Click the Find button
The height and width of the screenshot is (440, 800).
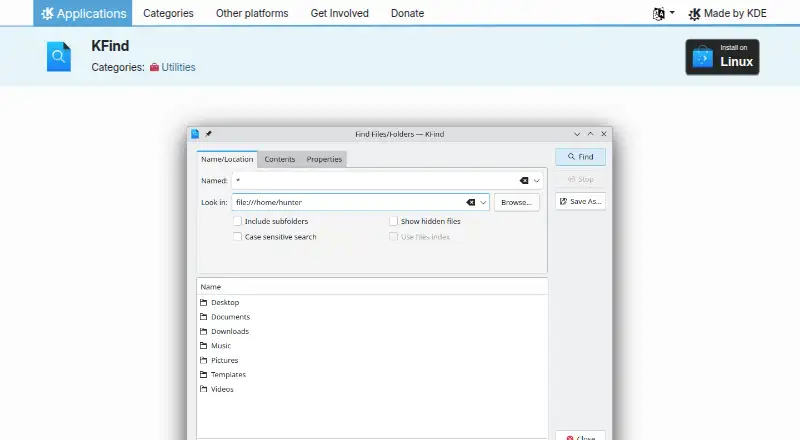point(581,157)
